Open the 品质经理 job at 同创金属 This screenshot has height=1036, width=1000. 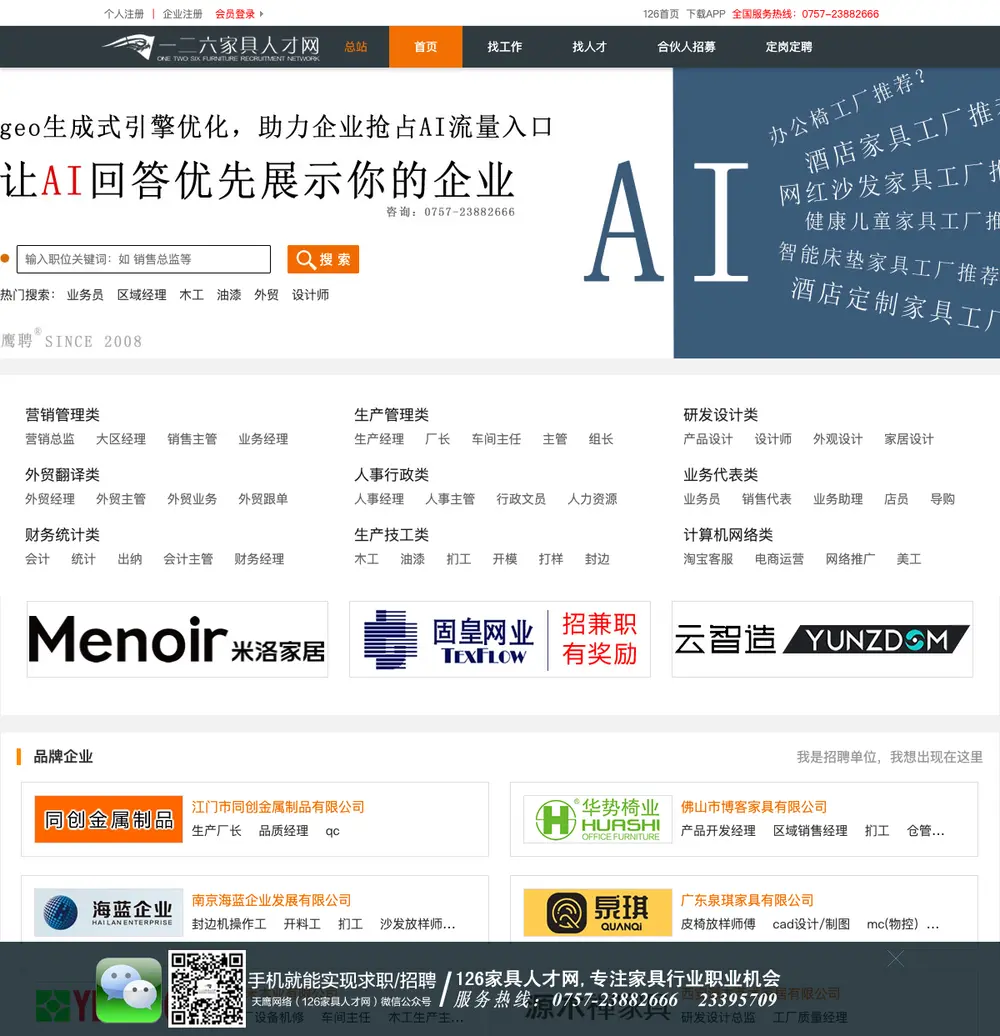pos(283,831)
